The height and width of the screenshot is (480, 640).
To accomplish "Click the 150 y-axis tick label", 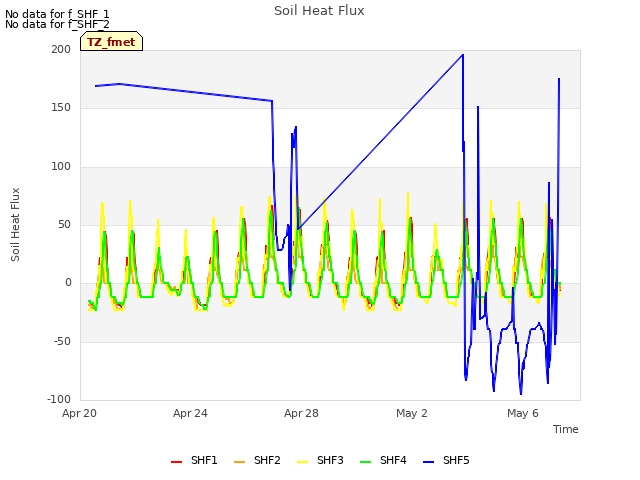I will pyautogui.click(x=61, y=108).
